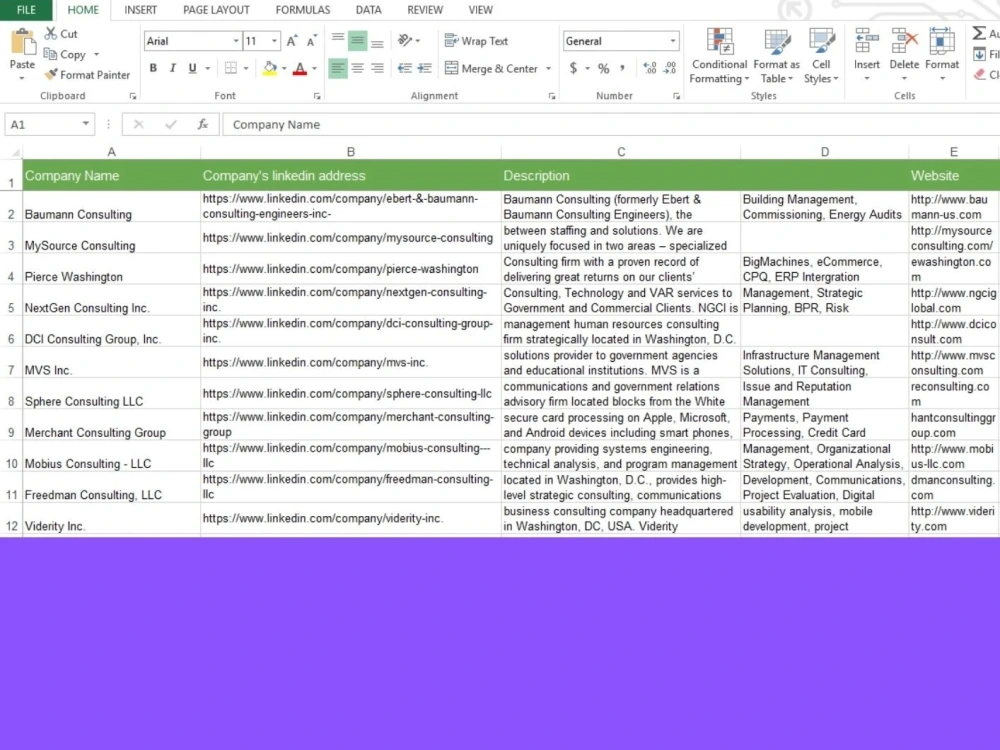Screen dimensions: 1000x750
Task: Open Format as Table gallery
Action: click(x=776, y=56)
